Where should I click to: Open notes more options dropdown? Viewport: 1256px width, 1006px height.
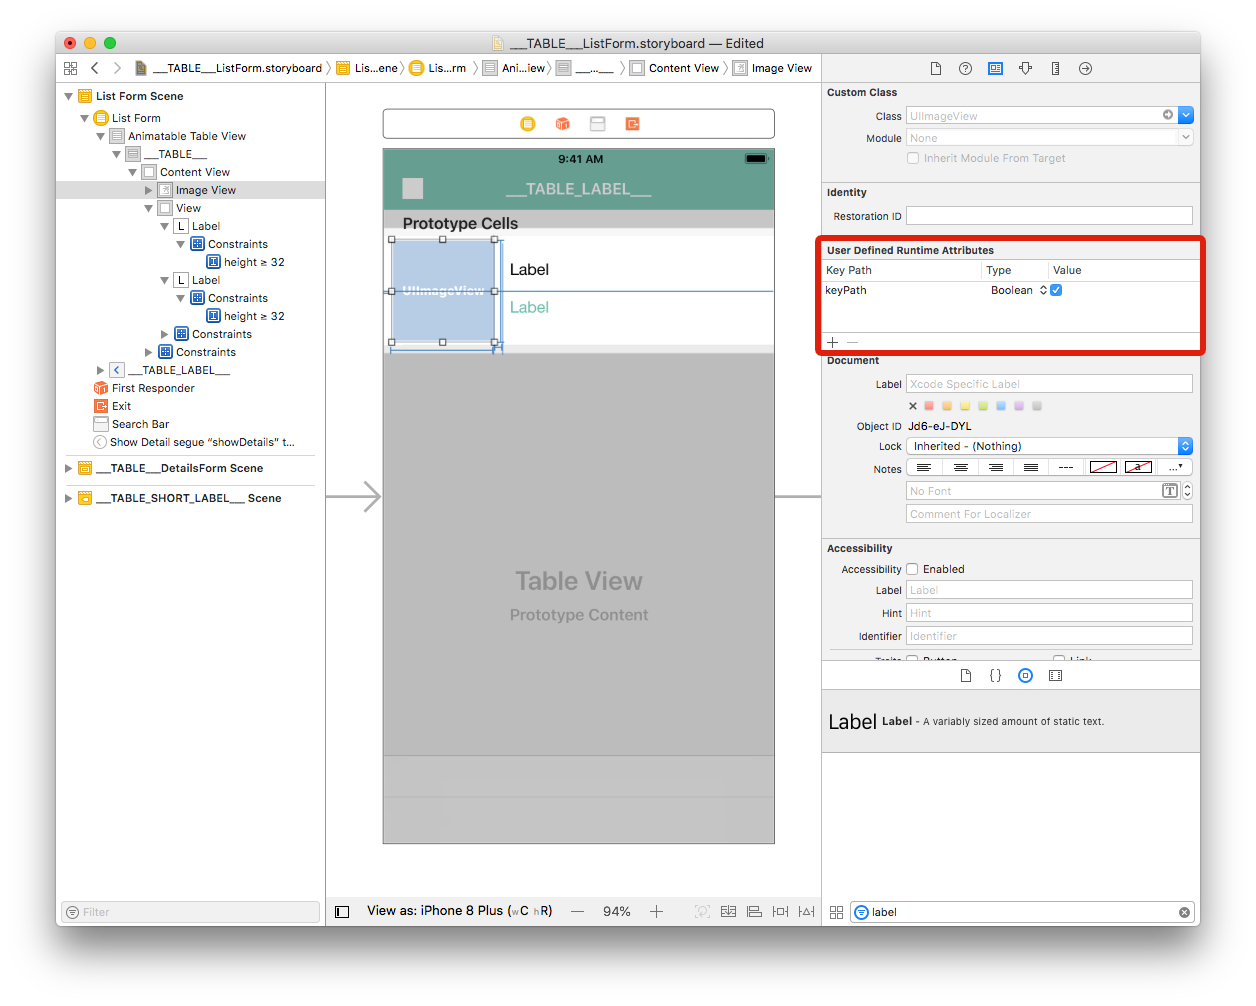point(1176,467)
